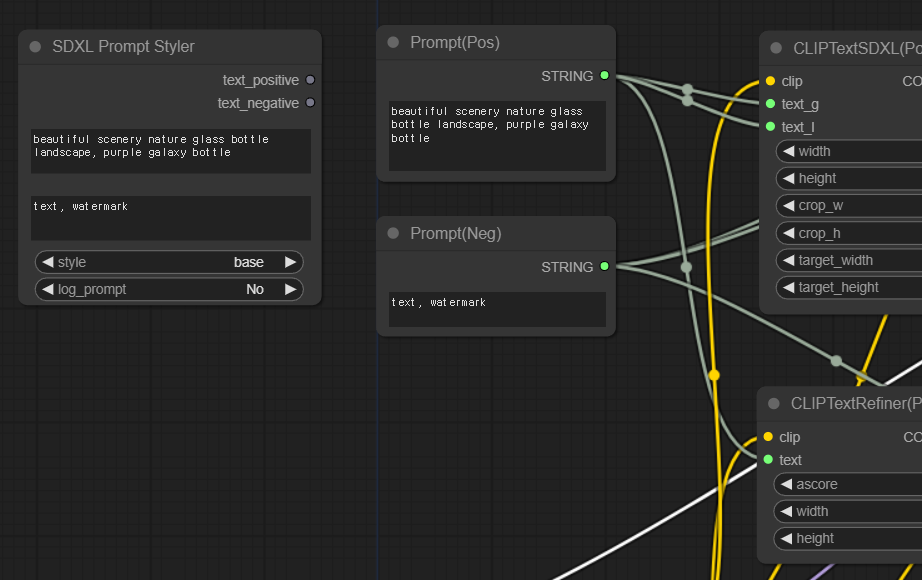Screen dimensions: 922x580
Task: Decrease CLIPTextRefiner width value
Action: 786,511
